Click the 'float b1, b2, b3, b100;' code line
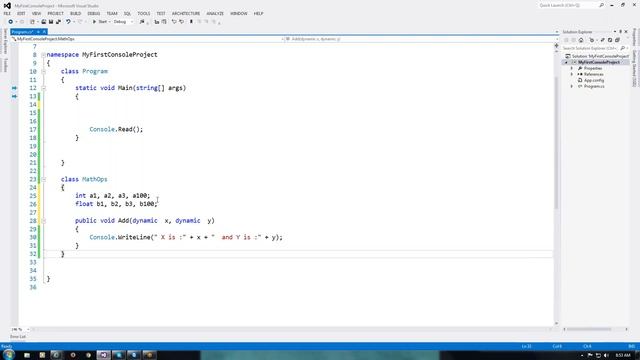This screenshot has height=360, width=640. [116, 204]
